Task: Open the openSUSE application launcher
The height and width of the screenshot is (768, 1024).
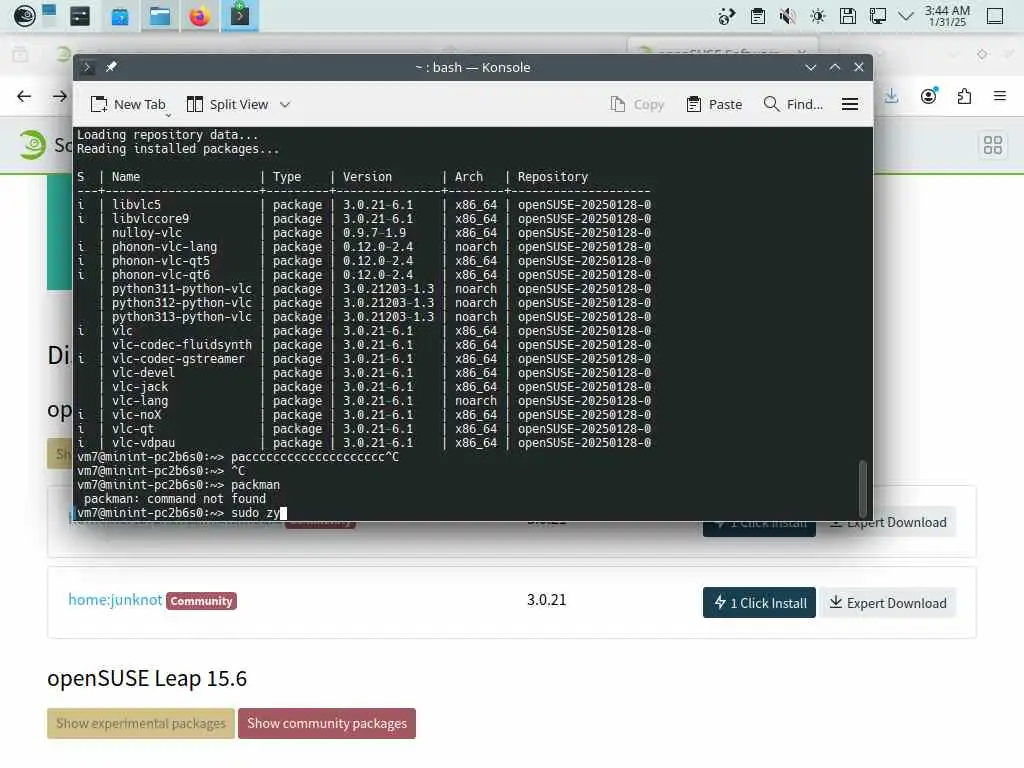Action: (x=24, y=16)
